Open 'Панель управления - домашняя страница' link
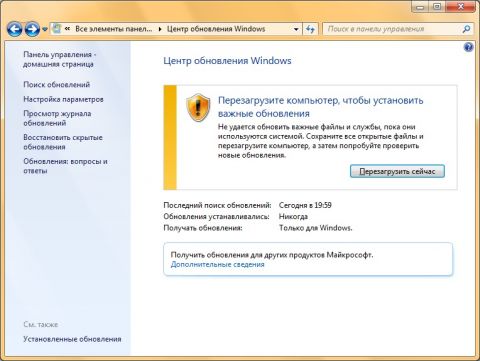This screenshot has height=361, width=480. click(x=60, y=59)
